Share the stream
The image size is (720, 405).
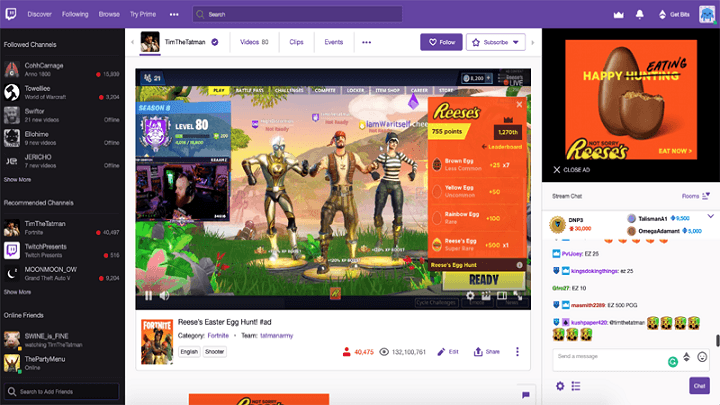point(487,352)
